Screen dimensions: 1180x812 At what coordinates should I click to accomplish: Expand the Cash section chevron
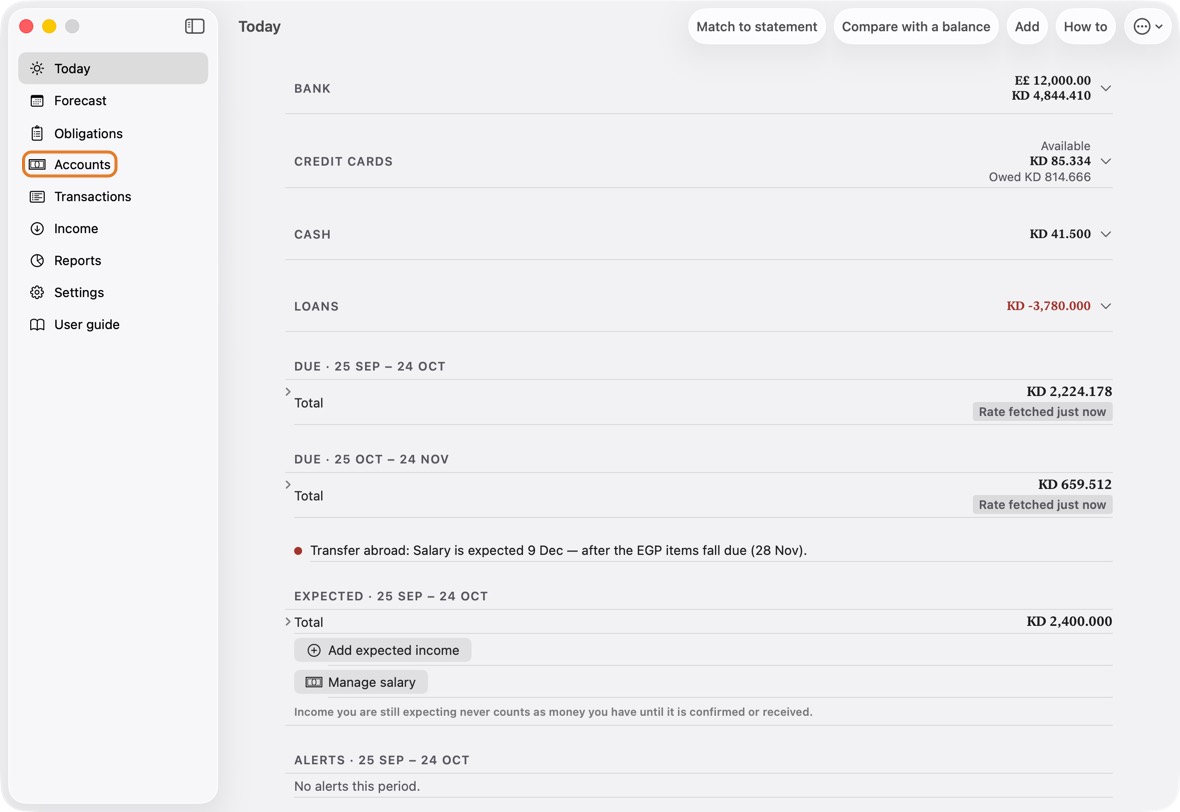pyautogui.click(x=1105, y=234)
